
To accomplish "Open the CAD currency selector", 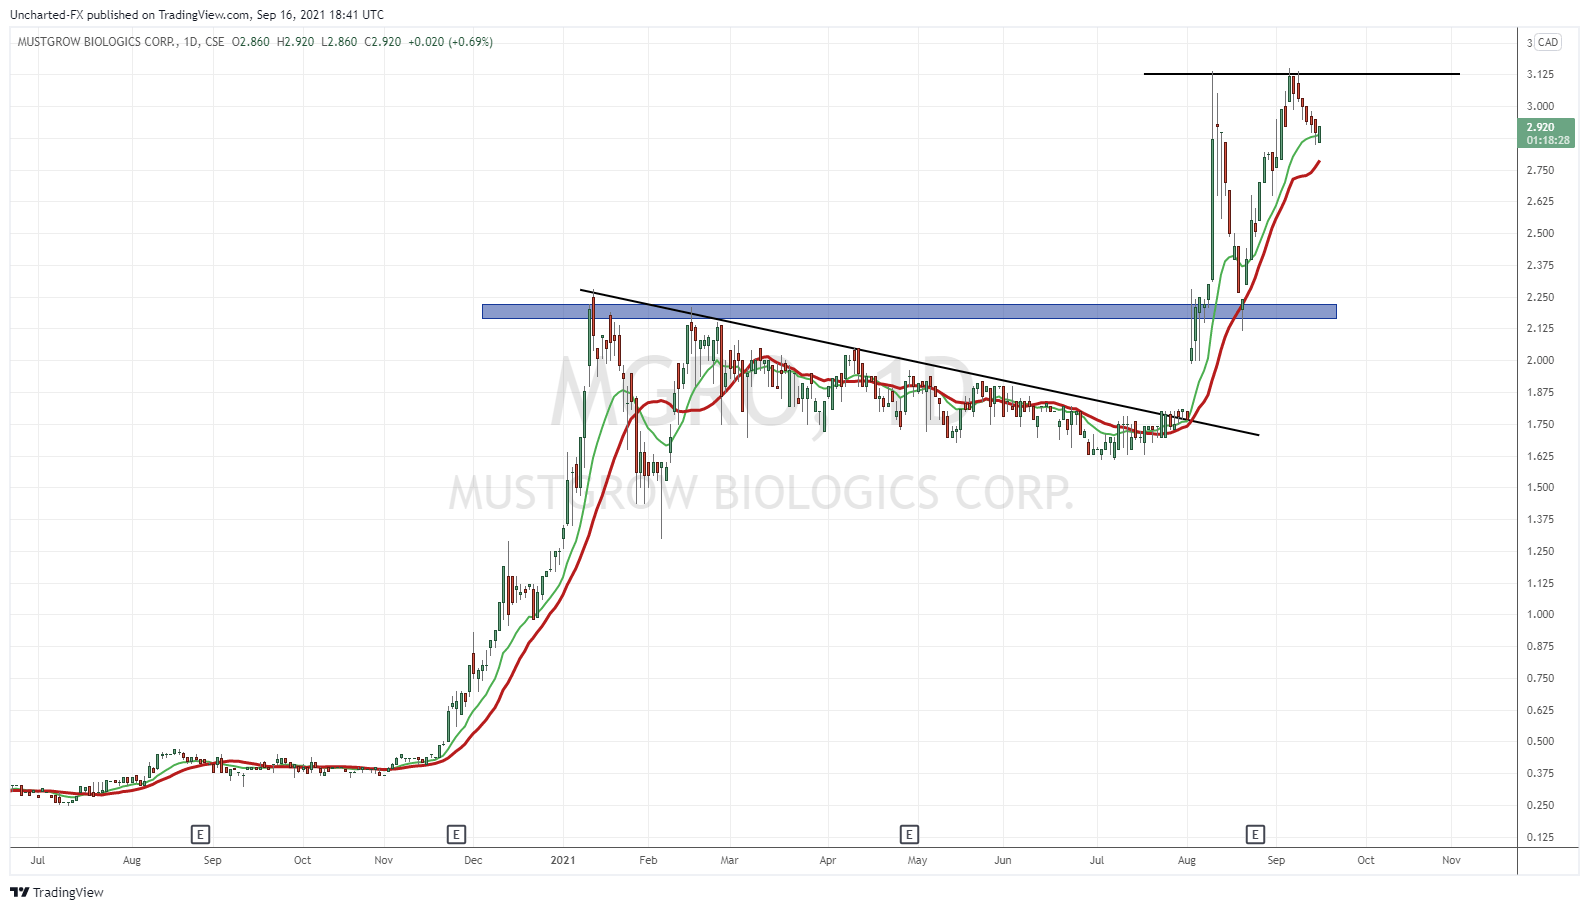I will 1548,42.
